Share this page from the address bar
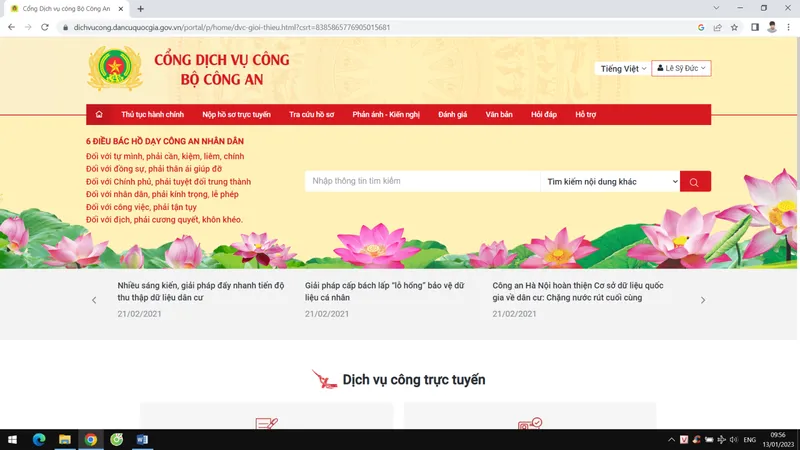Screen dimensions: 800x450 (x=717, y=28)
